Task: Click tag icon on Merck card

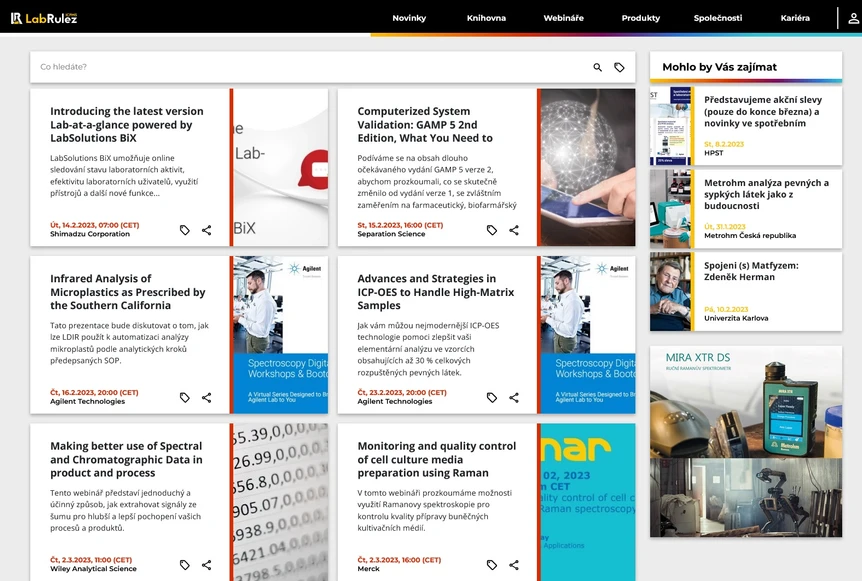Action: click(492, 565)
